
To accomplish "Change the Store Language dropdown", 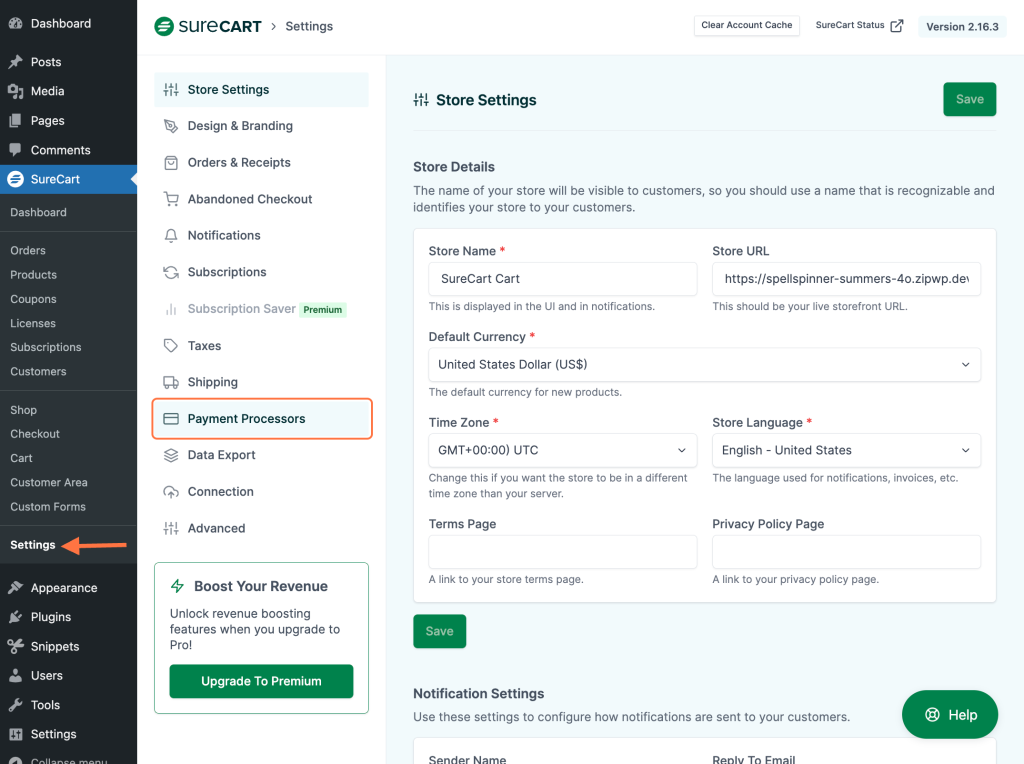I will coord(846,450).
